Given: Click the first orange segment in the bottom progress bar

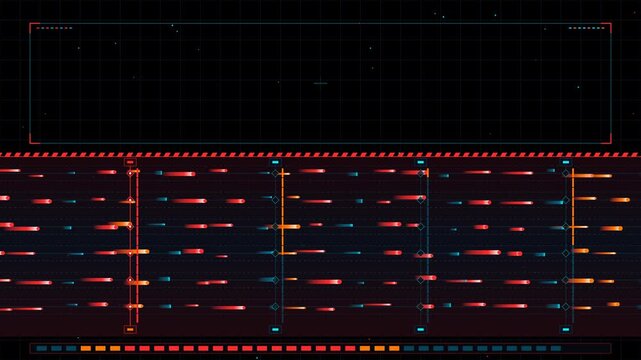Looking at the screenshot, I should 86,349.
